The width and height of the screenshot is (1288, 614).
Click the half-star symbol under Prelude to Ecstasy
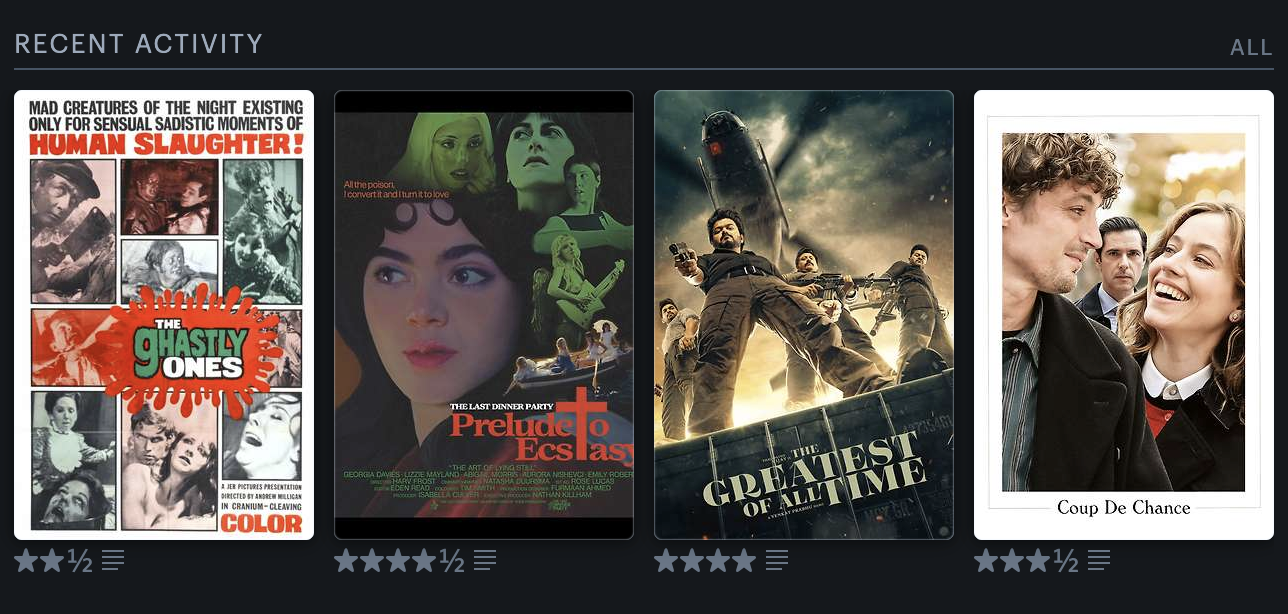(452, 561)
